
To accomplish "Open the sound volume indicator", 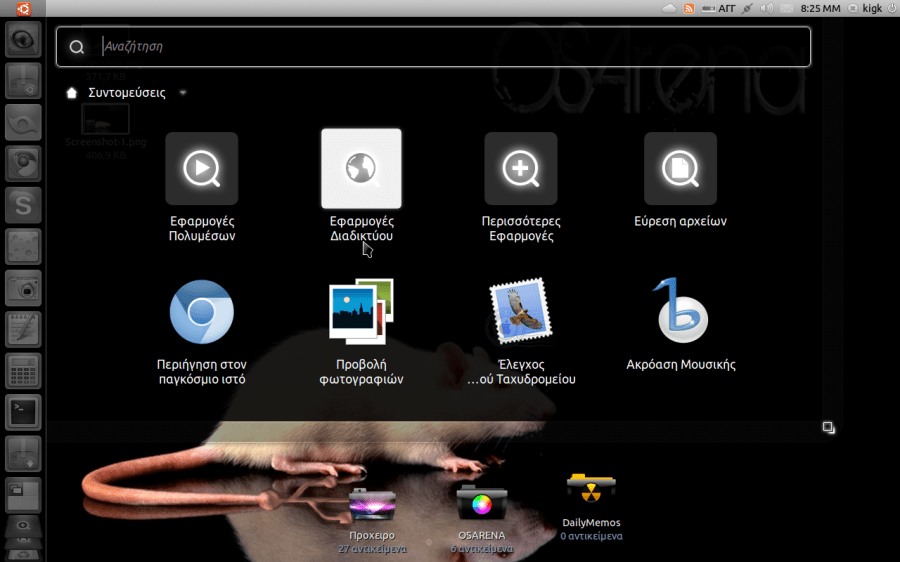I will 766,8.
